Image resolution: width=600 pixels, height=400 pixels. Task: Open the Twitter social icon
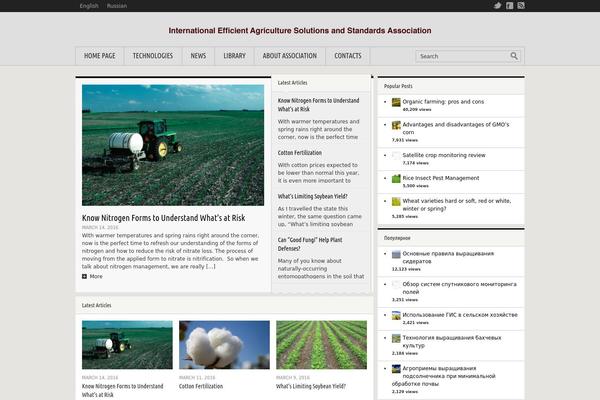coord(497,5)
